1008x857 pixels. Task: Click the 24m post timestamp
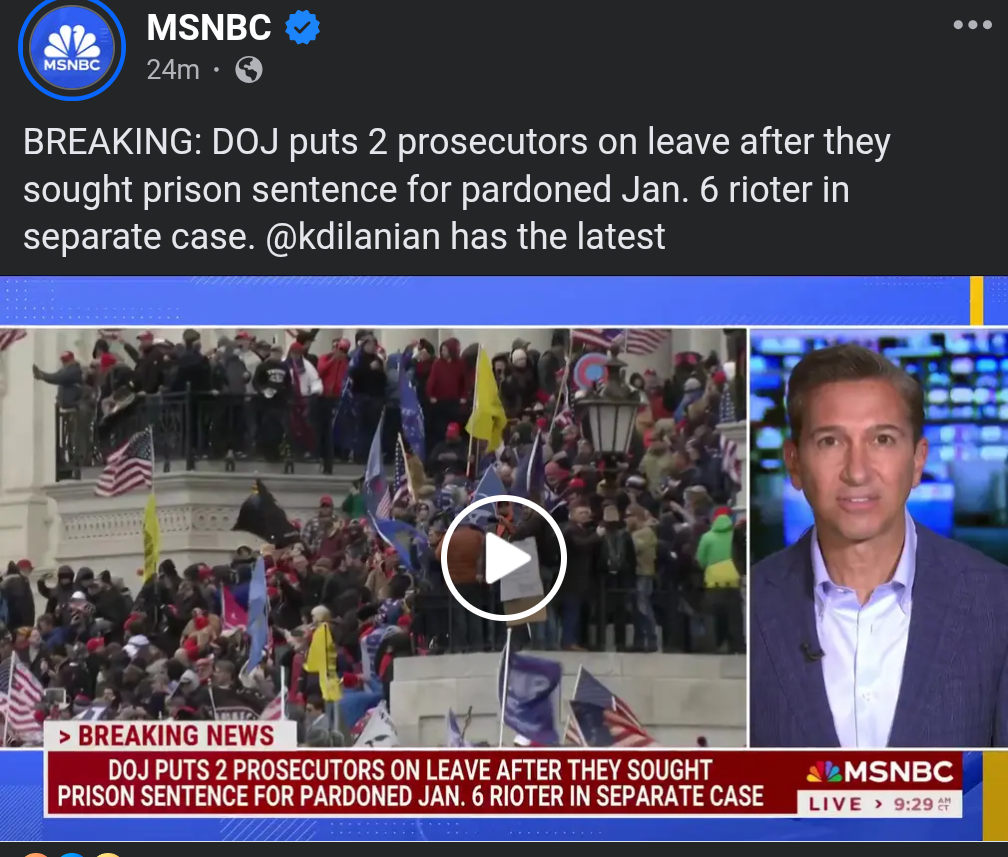pyautogui.click(x=173, y=69)
